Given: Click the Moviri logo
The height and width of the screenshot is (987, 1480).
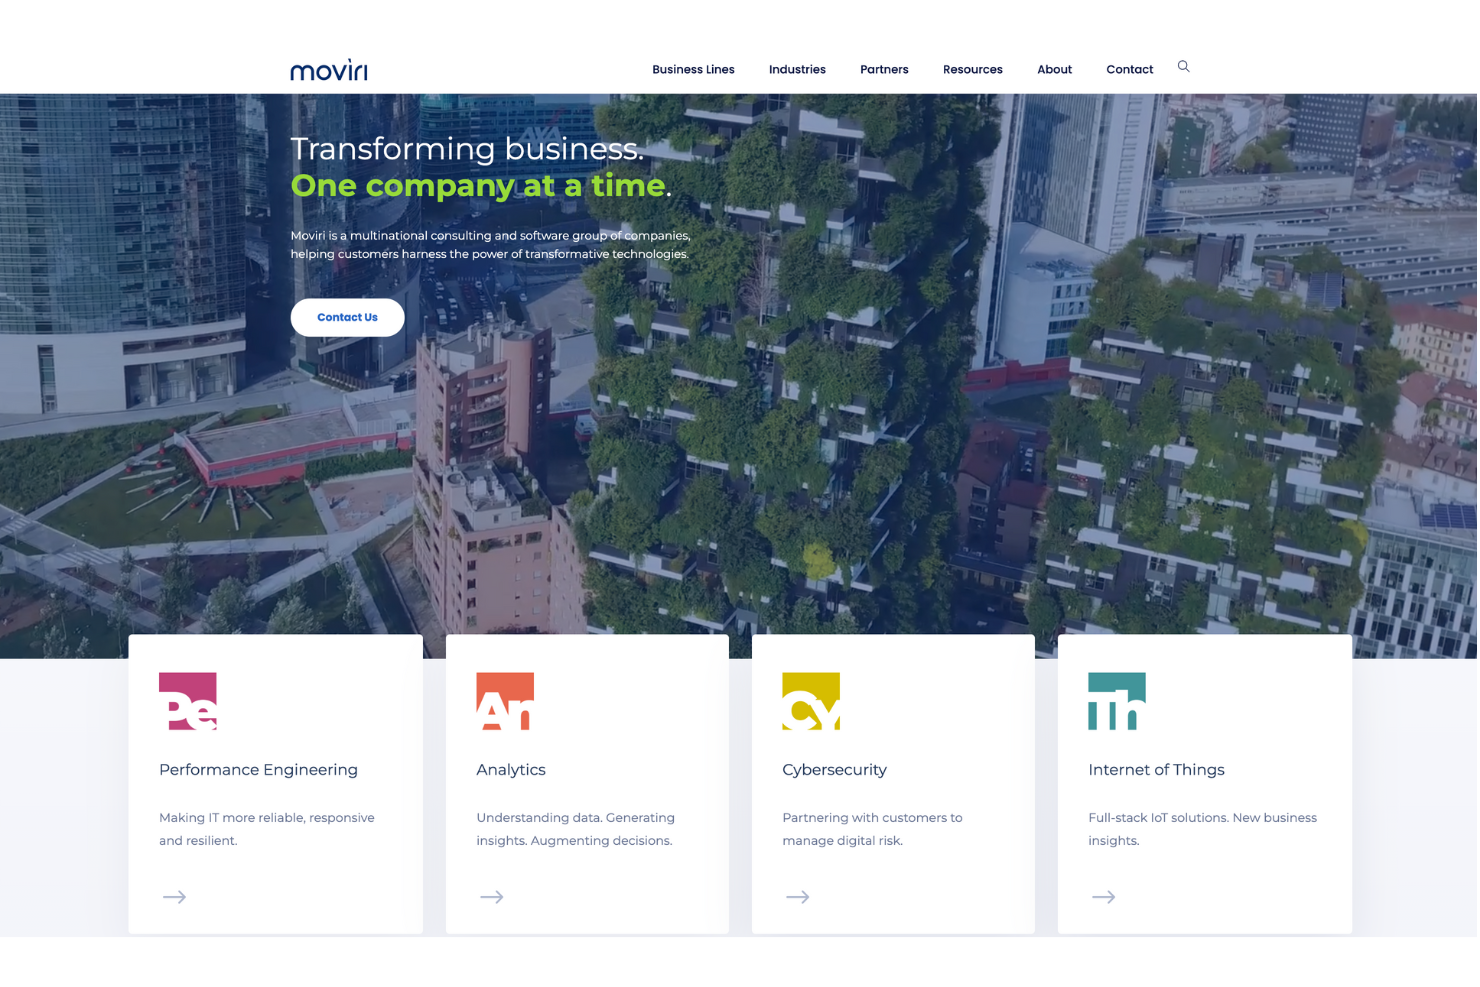Looking at the screenshot, I should pos(328,69).
